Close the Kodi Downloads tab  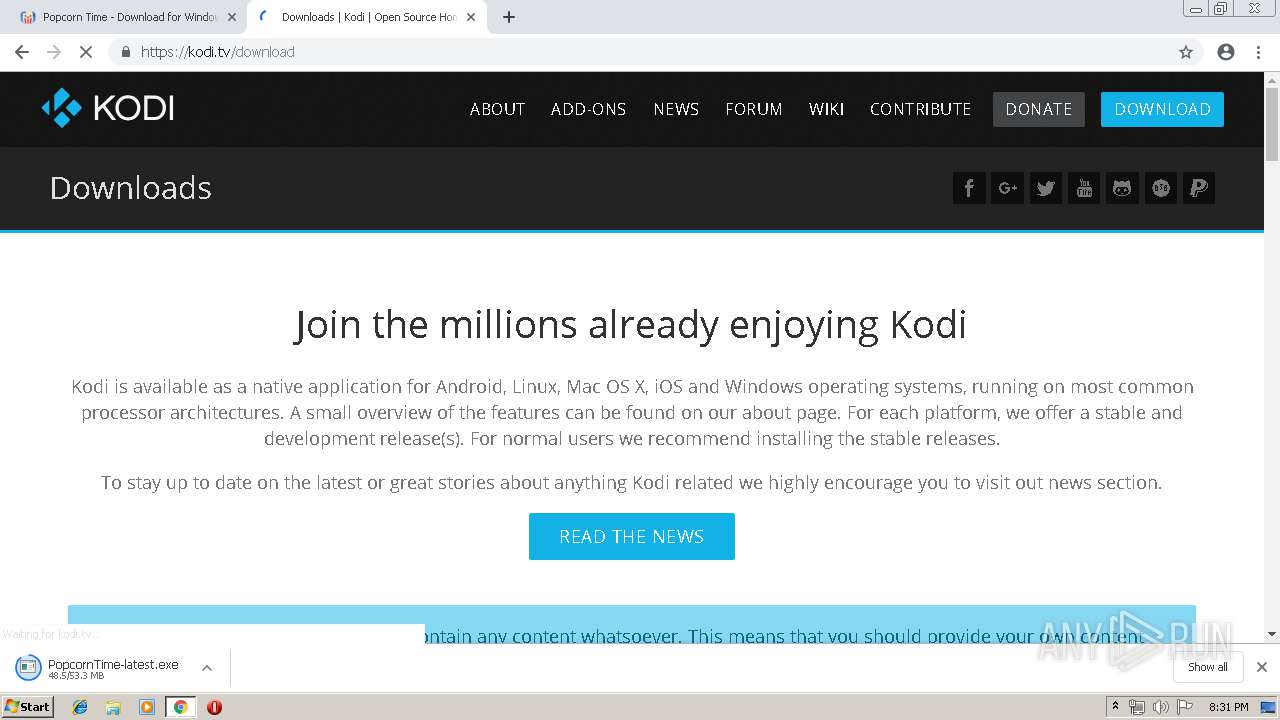coord(471,17)
